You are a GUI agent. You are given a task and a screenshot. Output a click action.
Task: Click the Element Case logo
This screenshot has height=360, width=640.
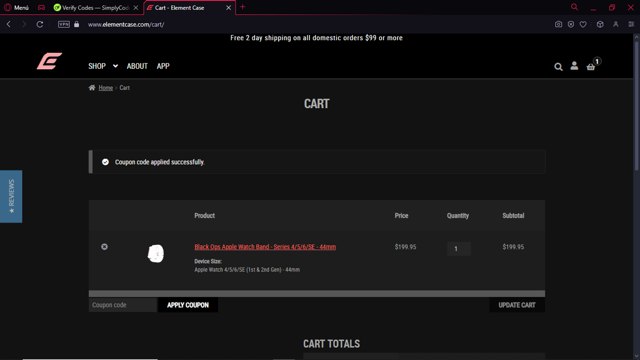pos(49,61)
